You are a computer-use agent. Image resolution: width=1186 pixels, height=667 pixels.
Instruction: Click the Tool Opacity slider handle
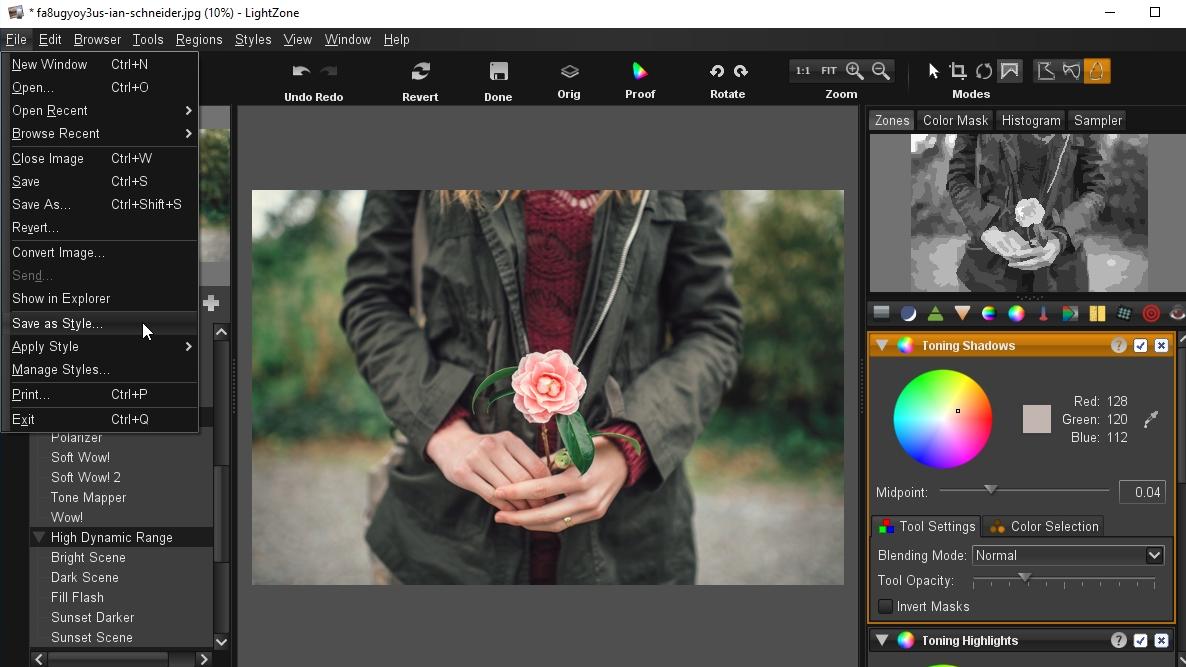[1024, 578]
